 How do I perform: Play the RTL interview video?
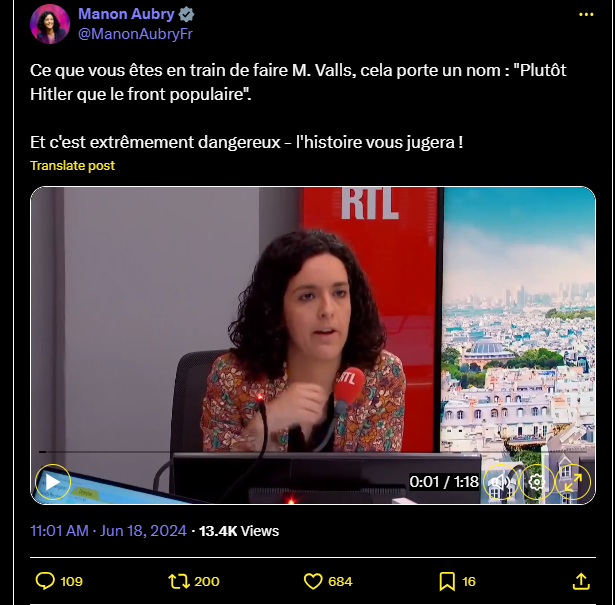point(53,482)
